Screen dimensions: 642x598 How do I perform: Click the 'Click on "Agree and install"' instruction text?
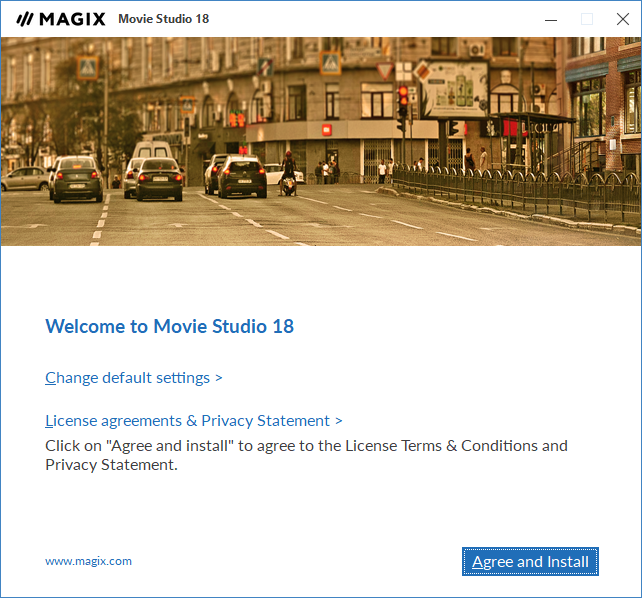coord(306,455)
